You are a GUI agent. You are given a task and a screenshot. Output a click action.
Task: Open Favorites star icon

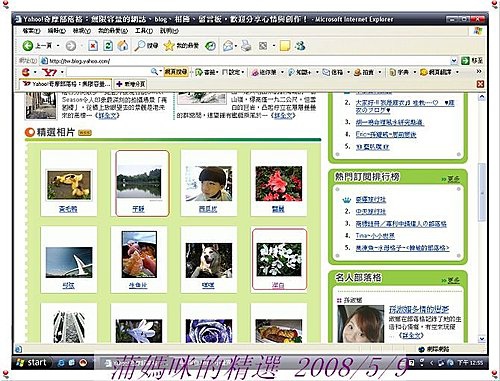(x=169, y=46)
